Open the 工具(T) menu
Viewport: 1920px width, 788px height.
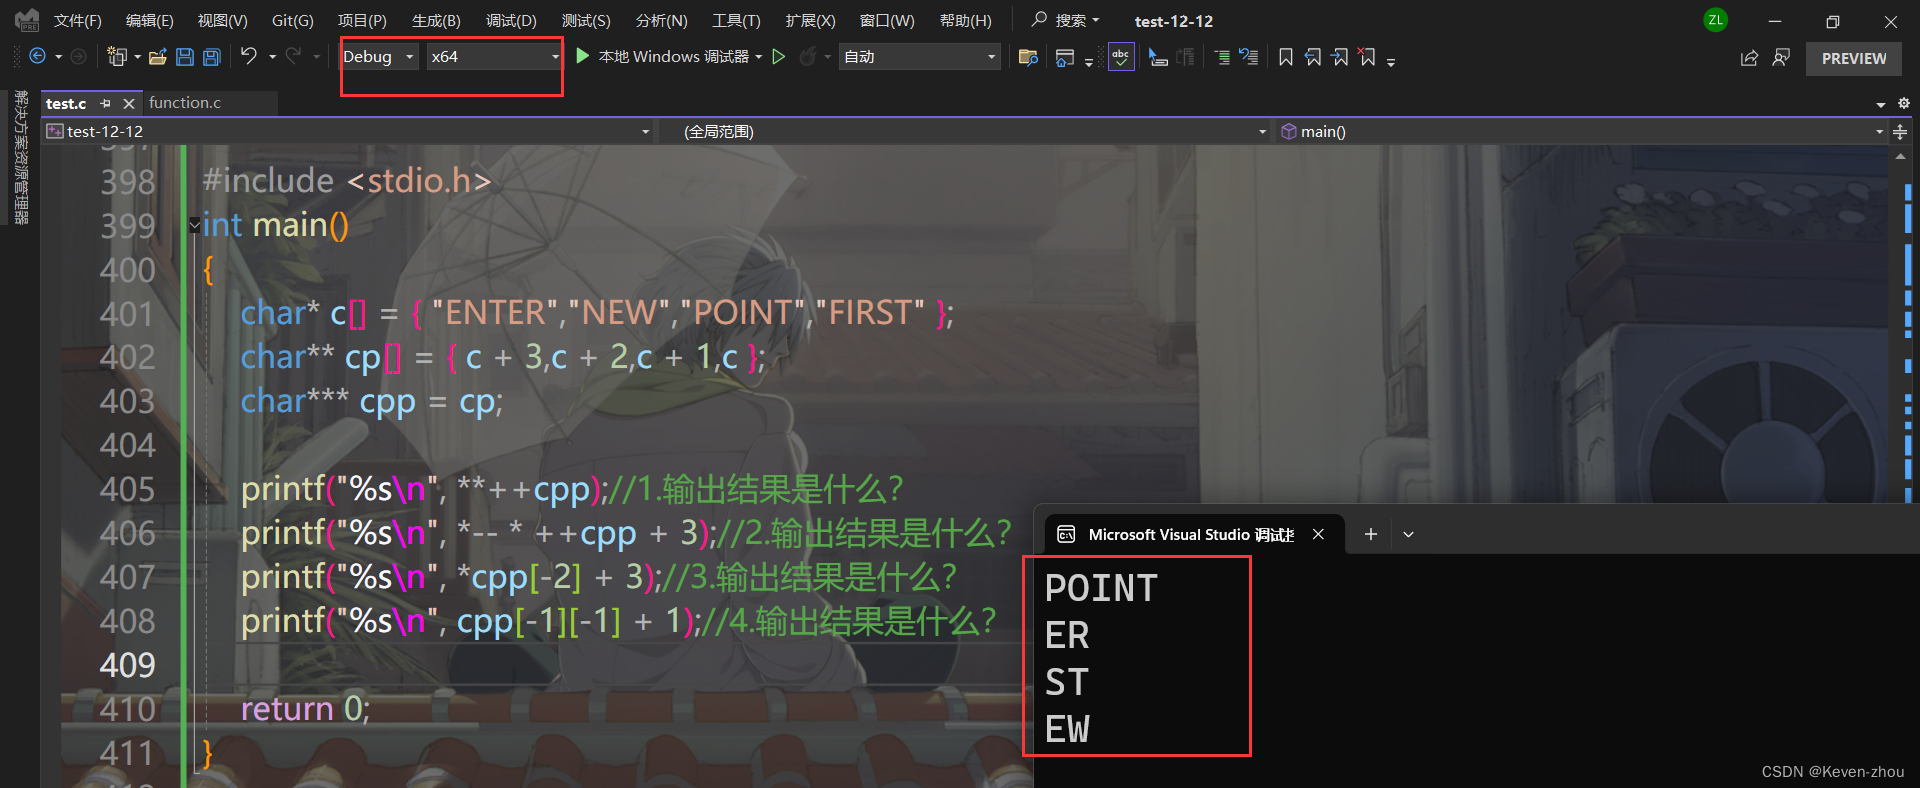736,21
